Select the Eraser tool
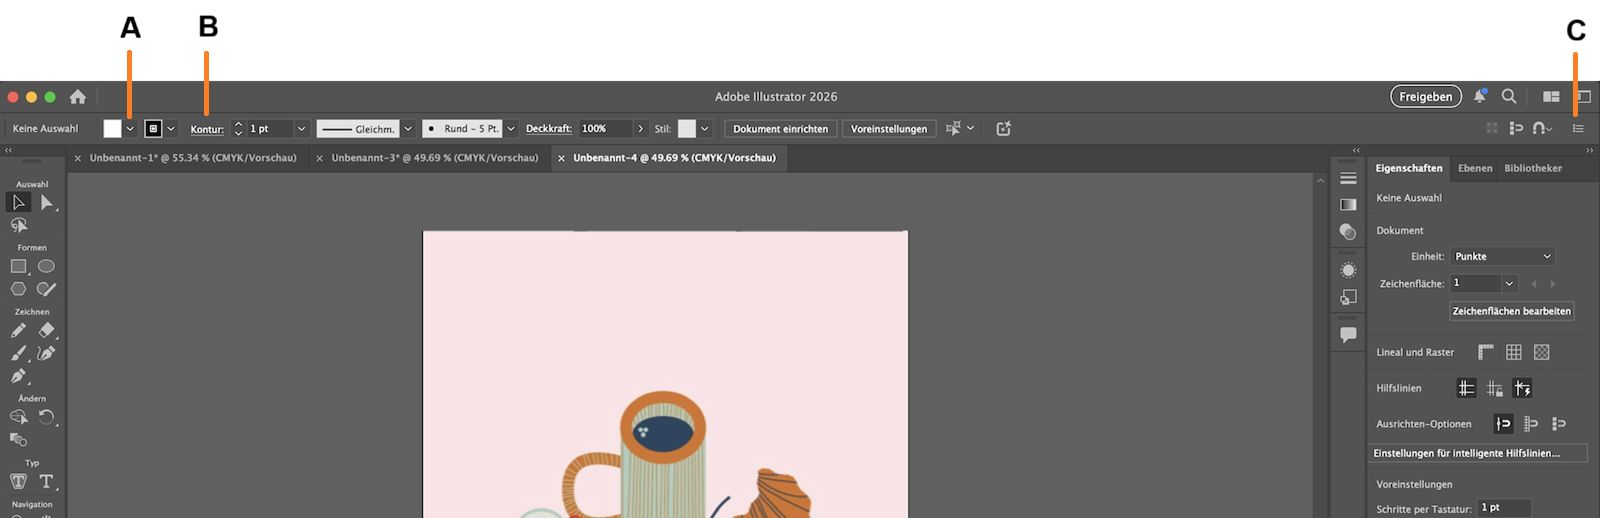 [46, 330]
